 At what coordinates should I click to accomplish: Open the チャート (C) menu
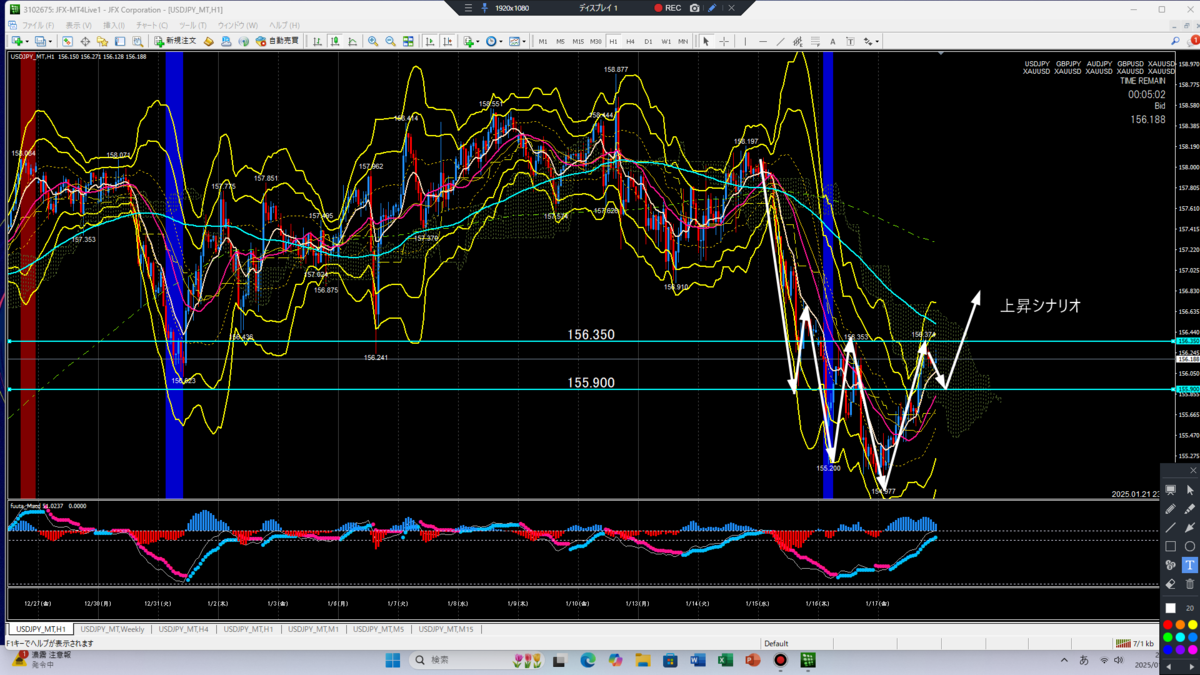tap(151, 25)
